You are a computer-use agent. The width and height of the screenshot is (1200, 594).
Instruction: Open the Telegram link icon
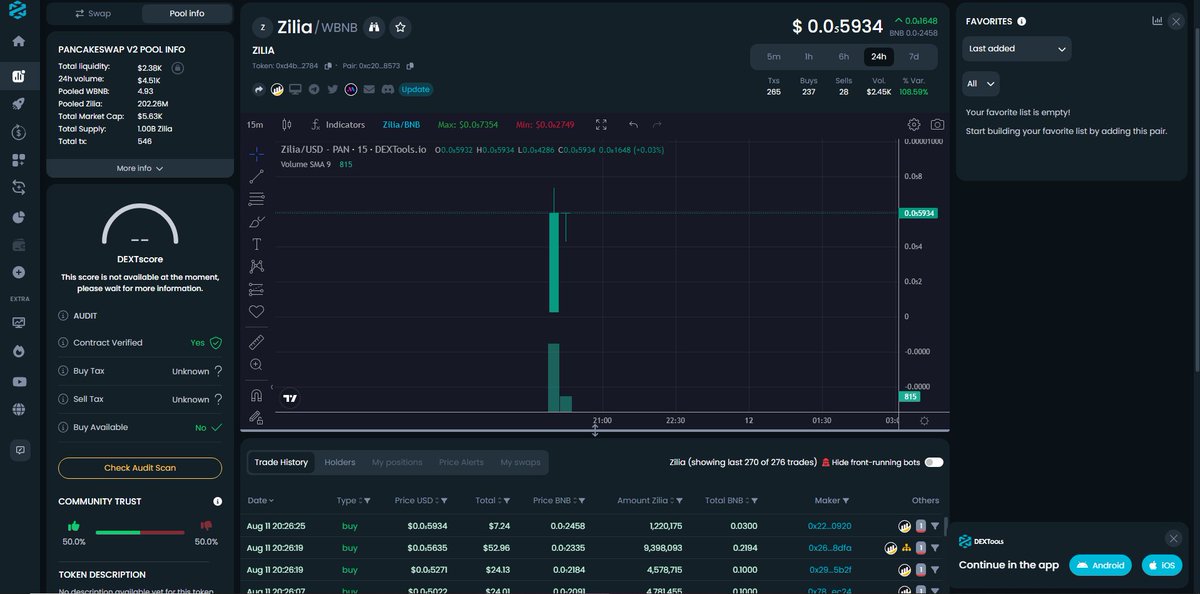pos(314,89)
